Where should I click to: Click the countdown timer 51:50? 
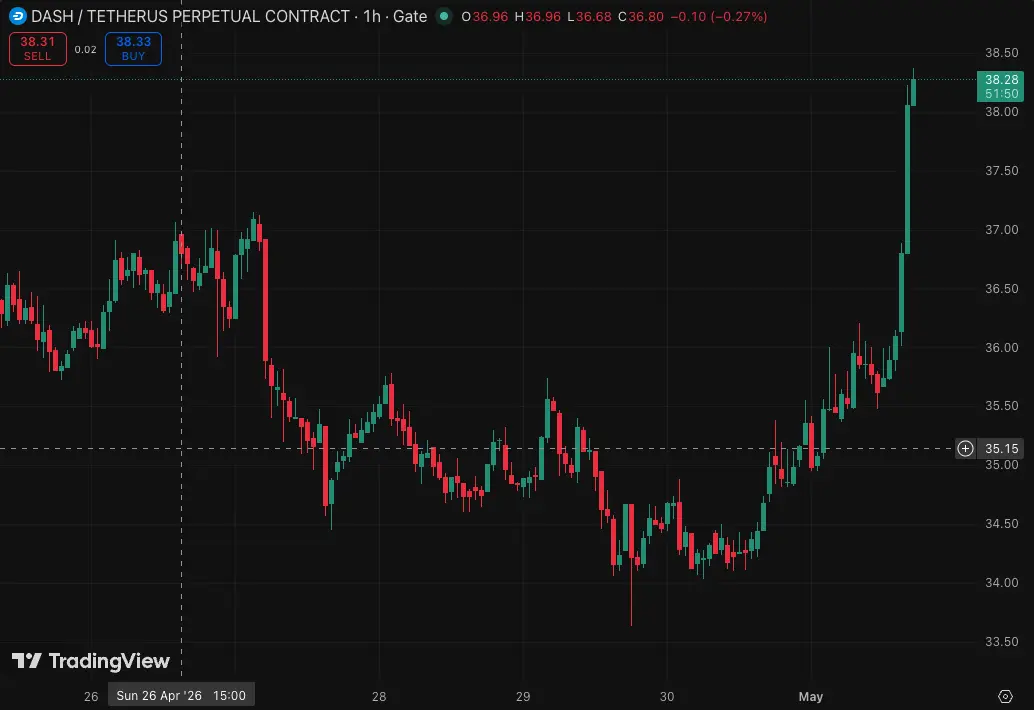click(1001, 94)
